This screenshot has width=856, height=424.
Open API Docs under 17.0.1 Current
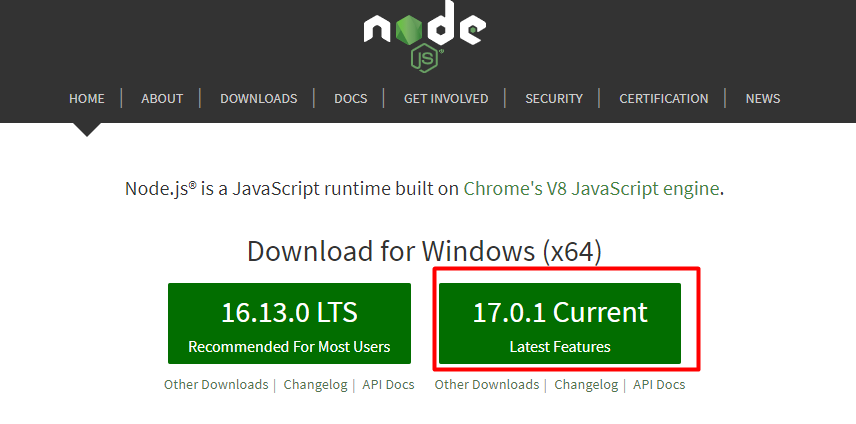[659, 385]
